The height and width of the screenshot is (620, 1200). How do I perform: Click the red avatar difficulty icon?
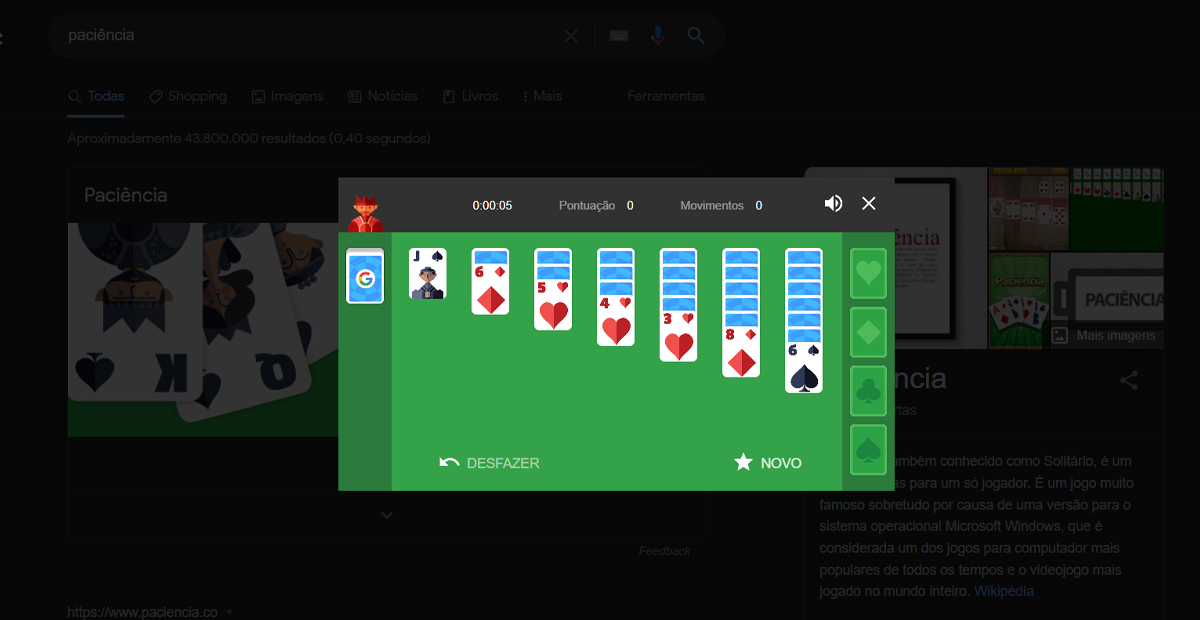(x=365, y=211)
